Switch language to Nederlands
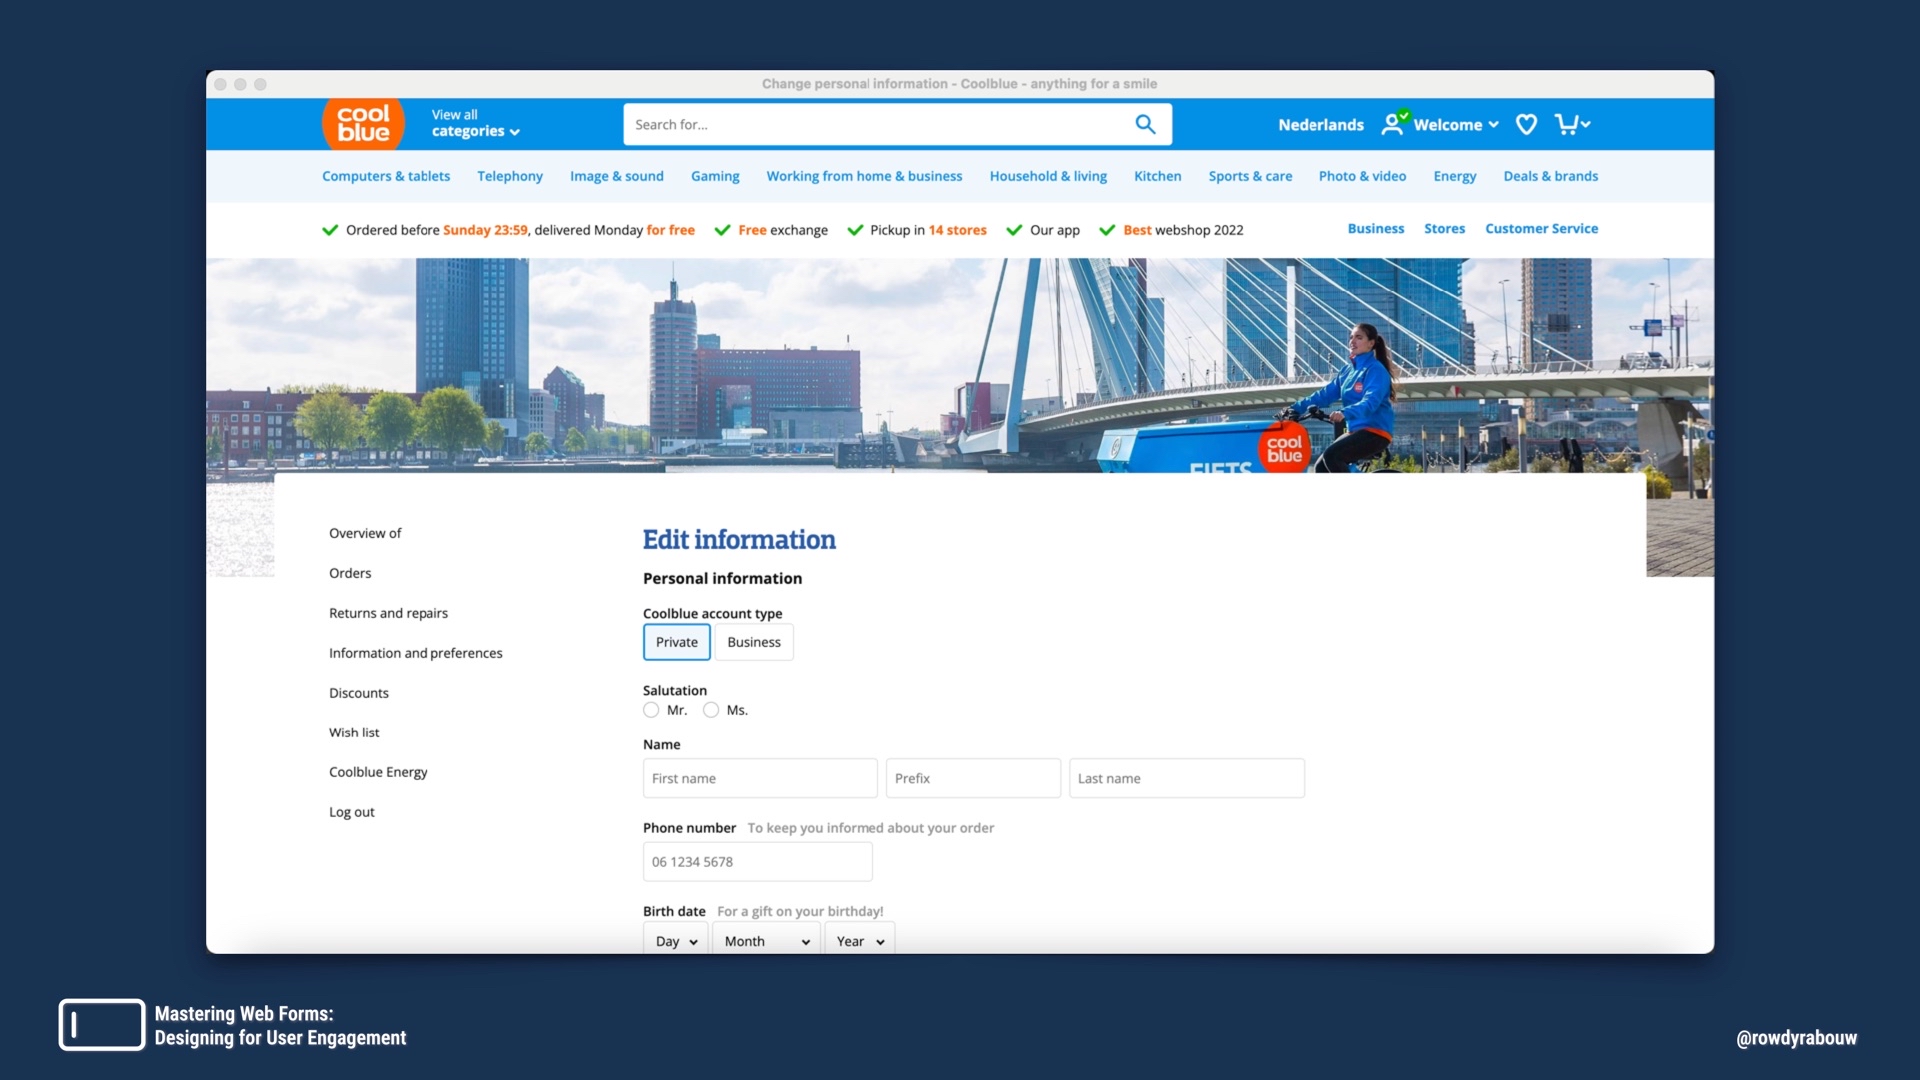This screenshot has height=1080, width=1920. tap(1320, 125)
